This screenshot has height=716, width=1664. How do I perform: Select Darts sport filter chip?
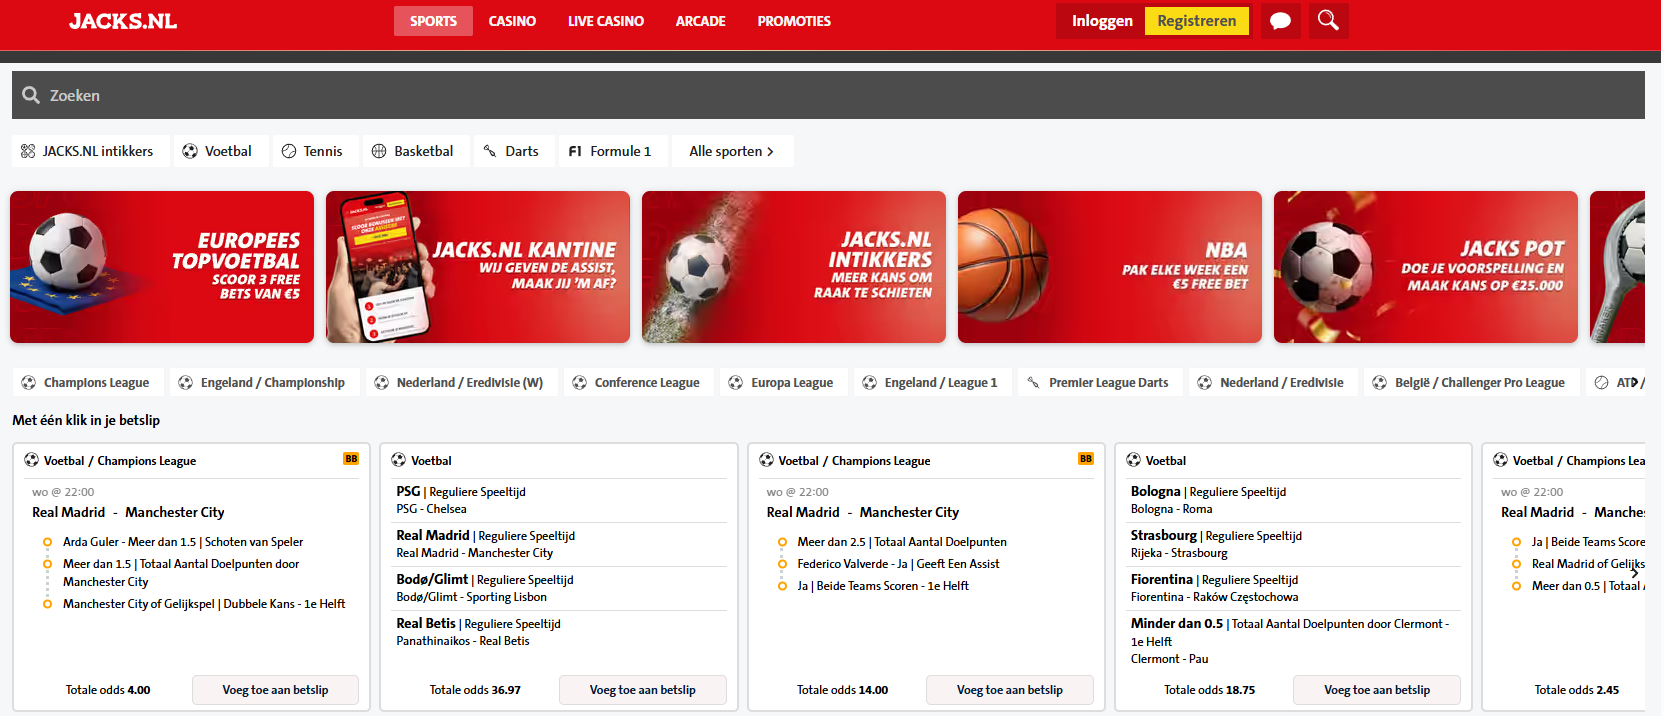tap(512, 151)
